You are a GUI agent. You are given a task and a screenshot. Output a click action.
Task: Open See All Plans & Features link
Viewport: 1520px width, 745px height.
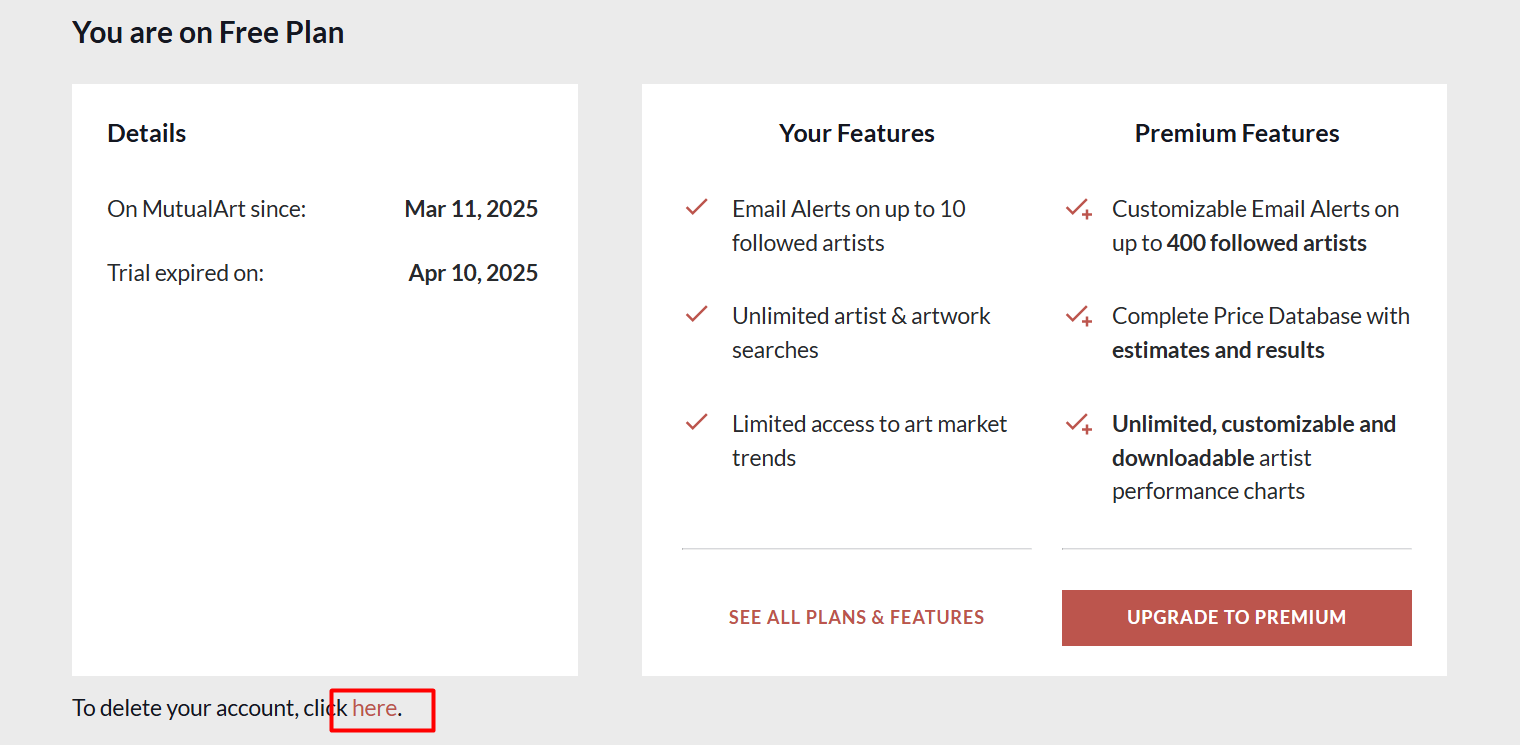[856, 618]
